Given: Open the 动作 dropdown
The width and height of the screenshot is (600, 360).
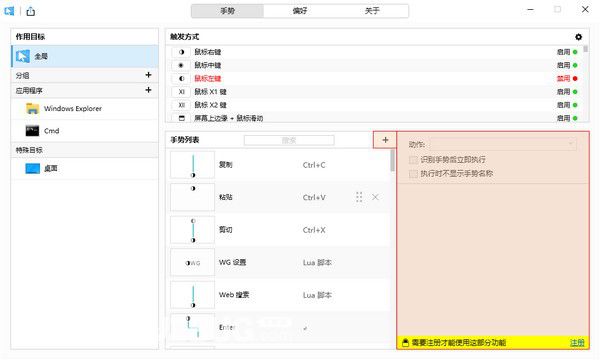Looking at the screenshot, I should pyautogui.click(x=503, y=144).
